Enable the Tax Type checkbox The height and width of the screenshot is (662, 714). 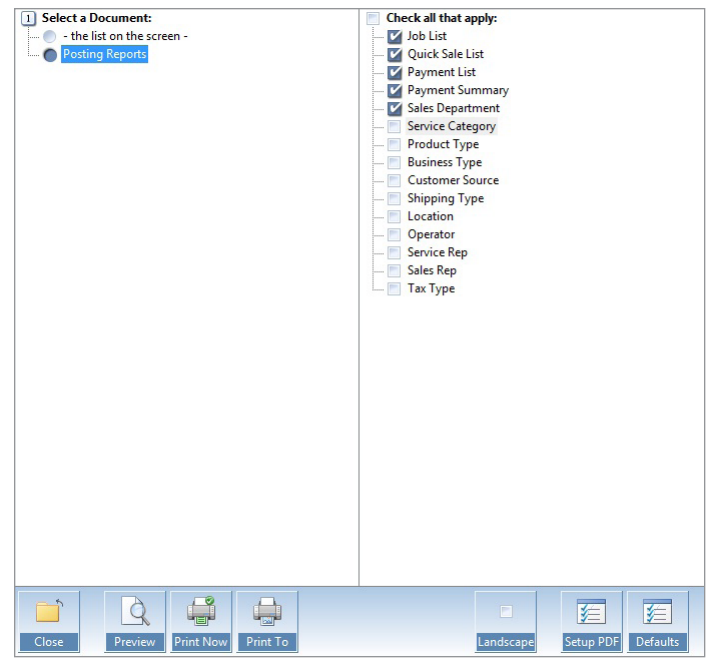[394, 289]
